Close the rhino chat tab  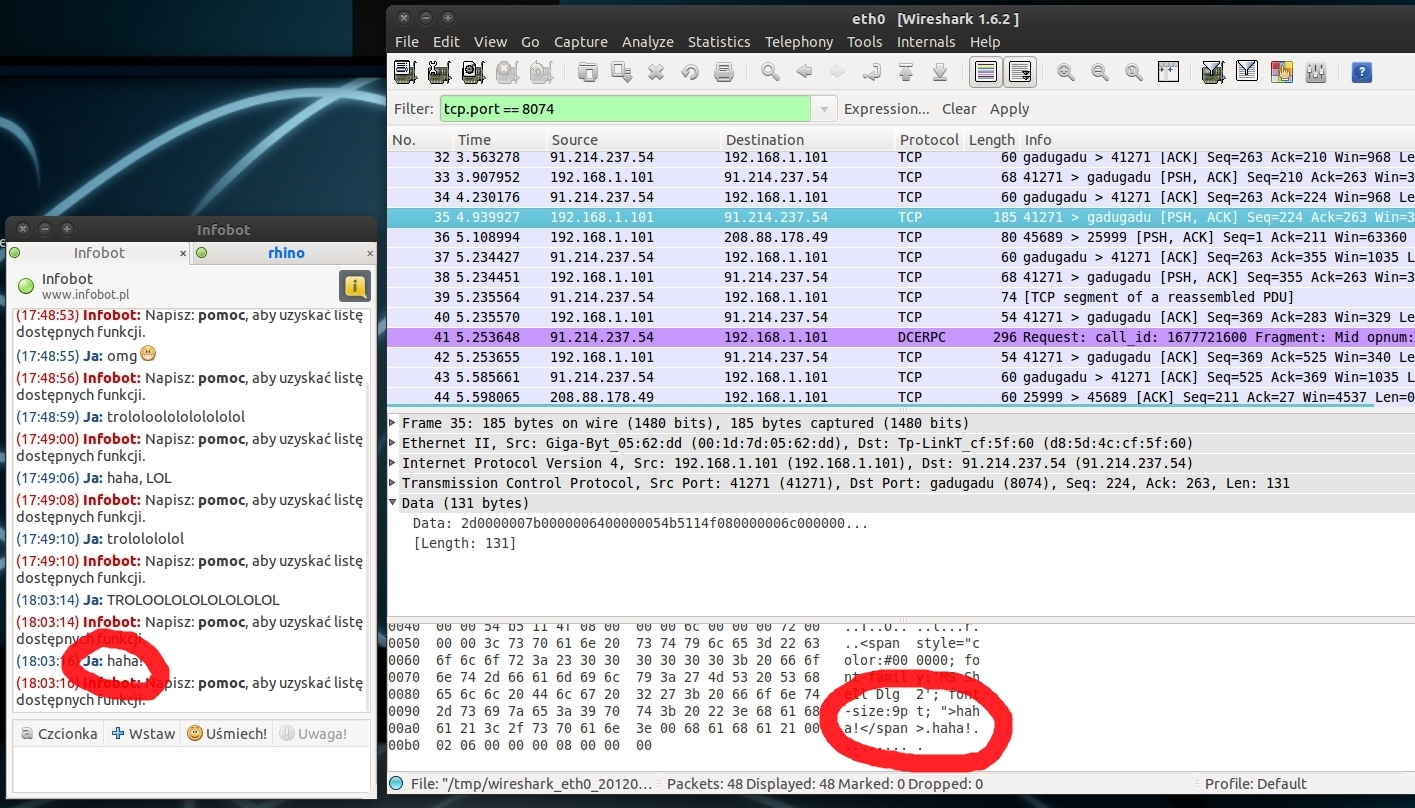tap(370, 254)
